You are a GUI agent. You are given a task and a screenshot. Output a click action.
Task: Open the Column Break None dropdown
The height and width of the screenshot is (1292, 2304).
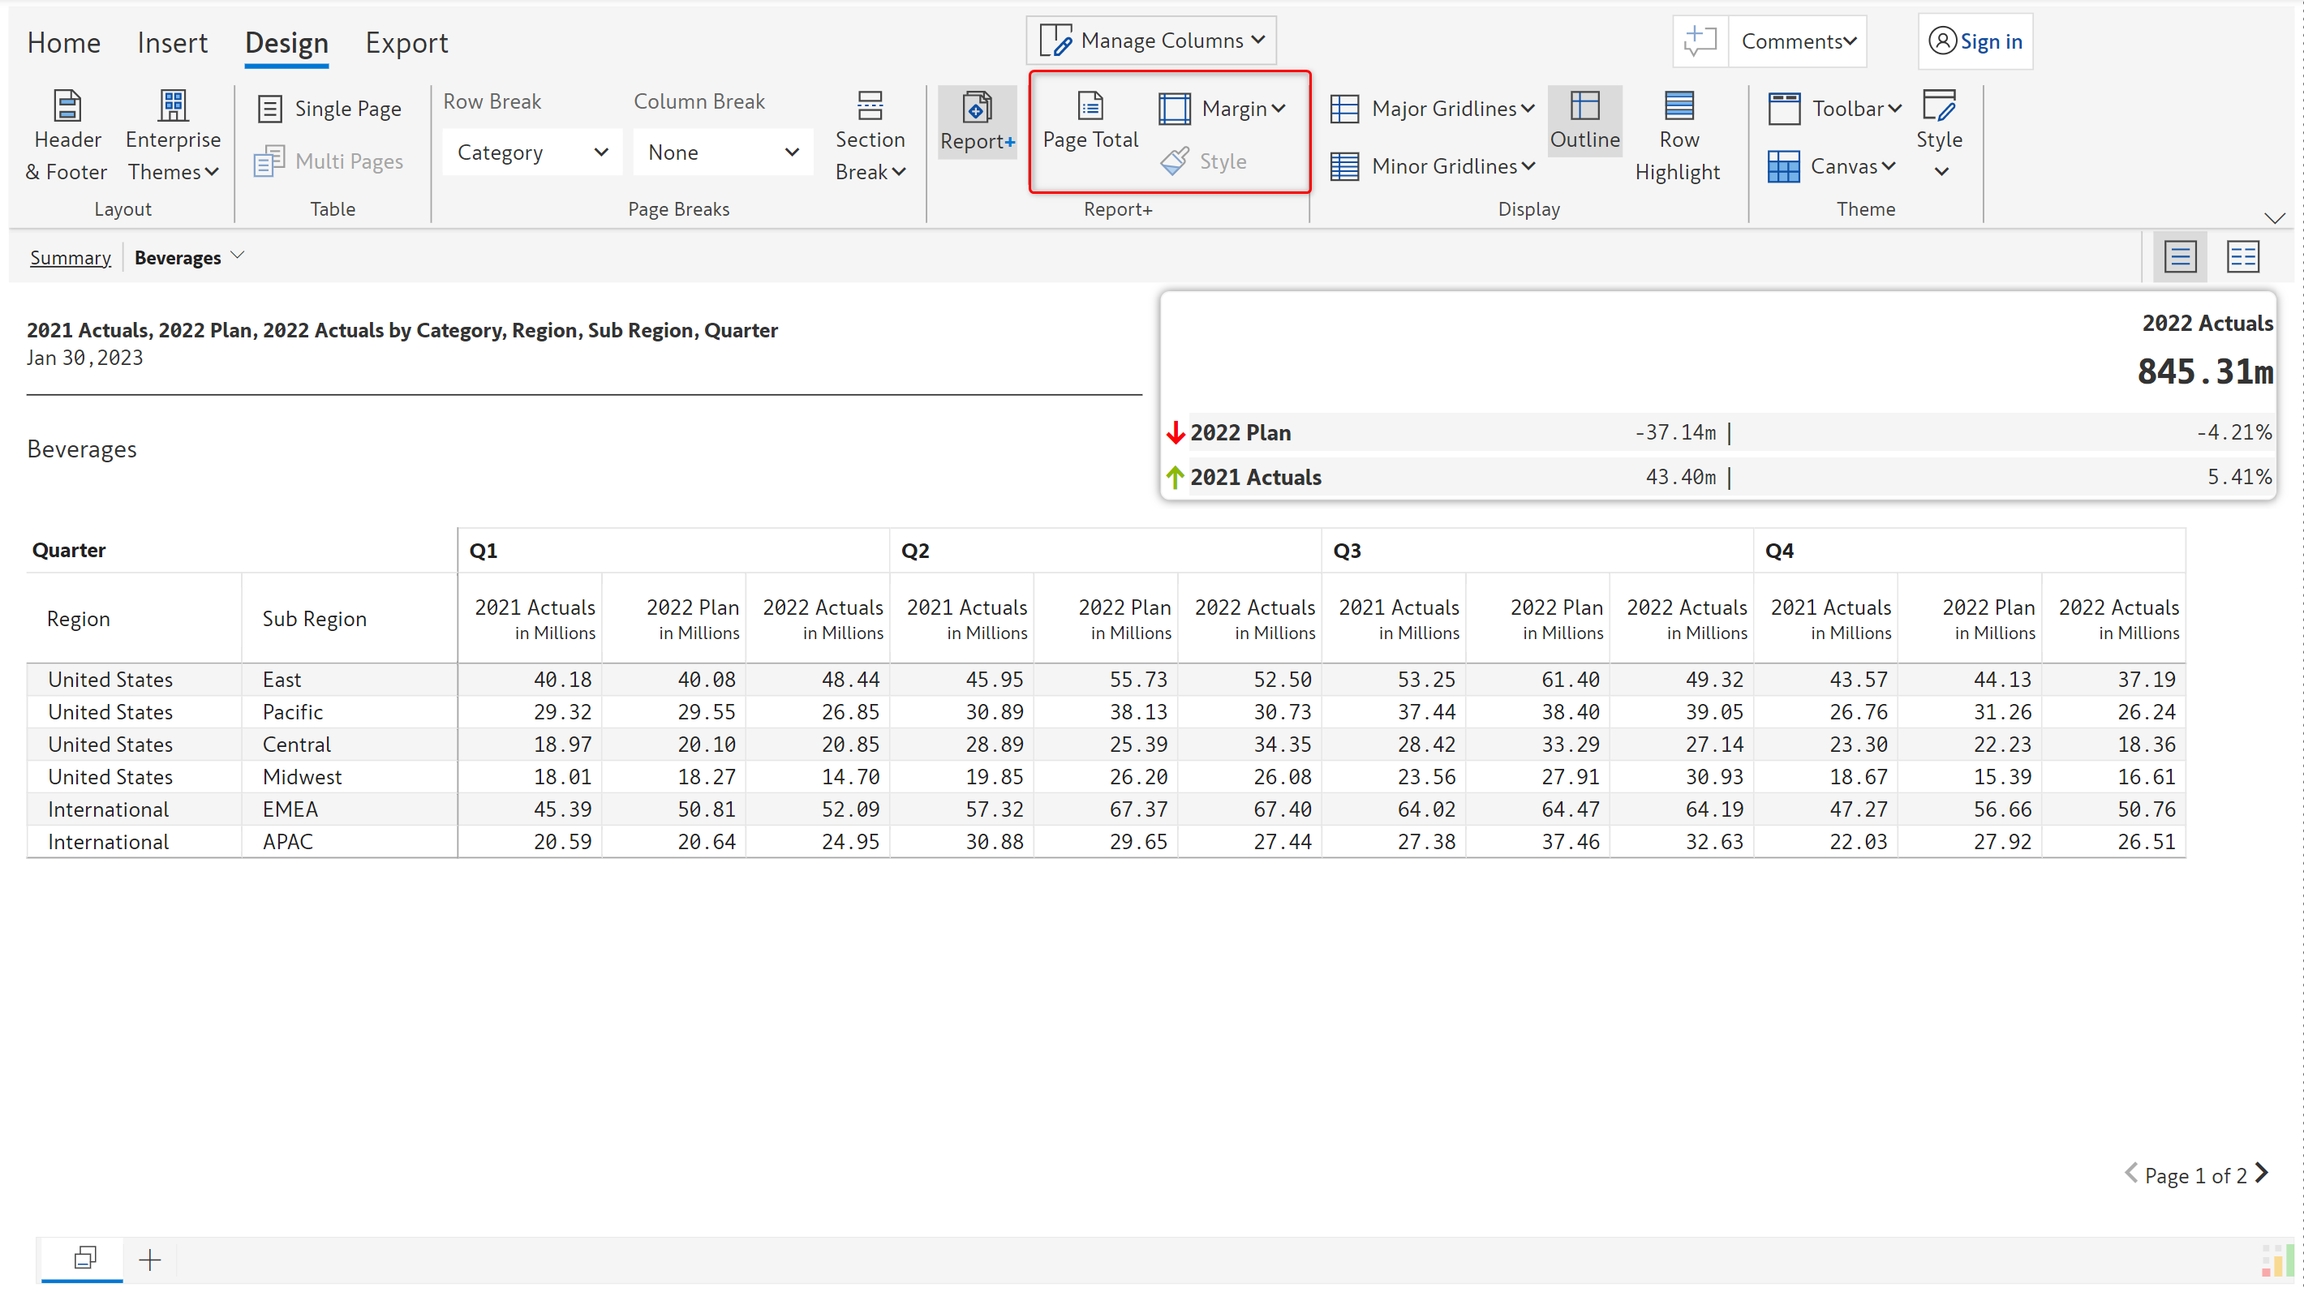[x=723, y=152]
